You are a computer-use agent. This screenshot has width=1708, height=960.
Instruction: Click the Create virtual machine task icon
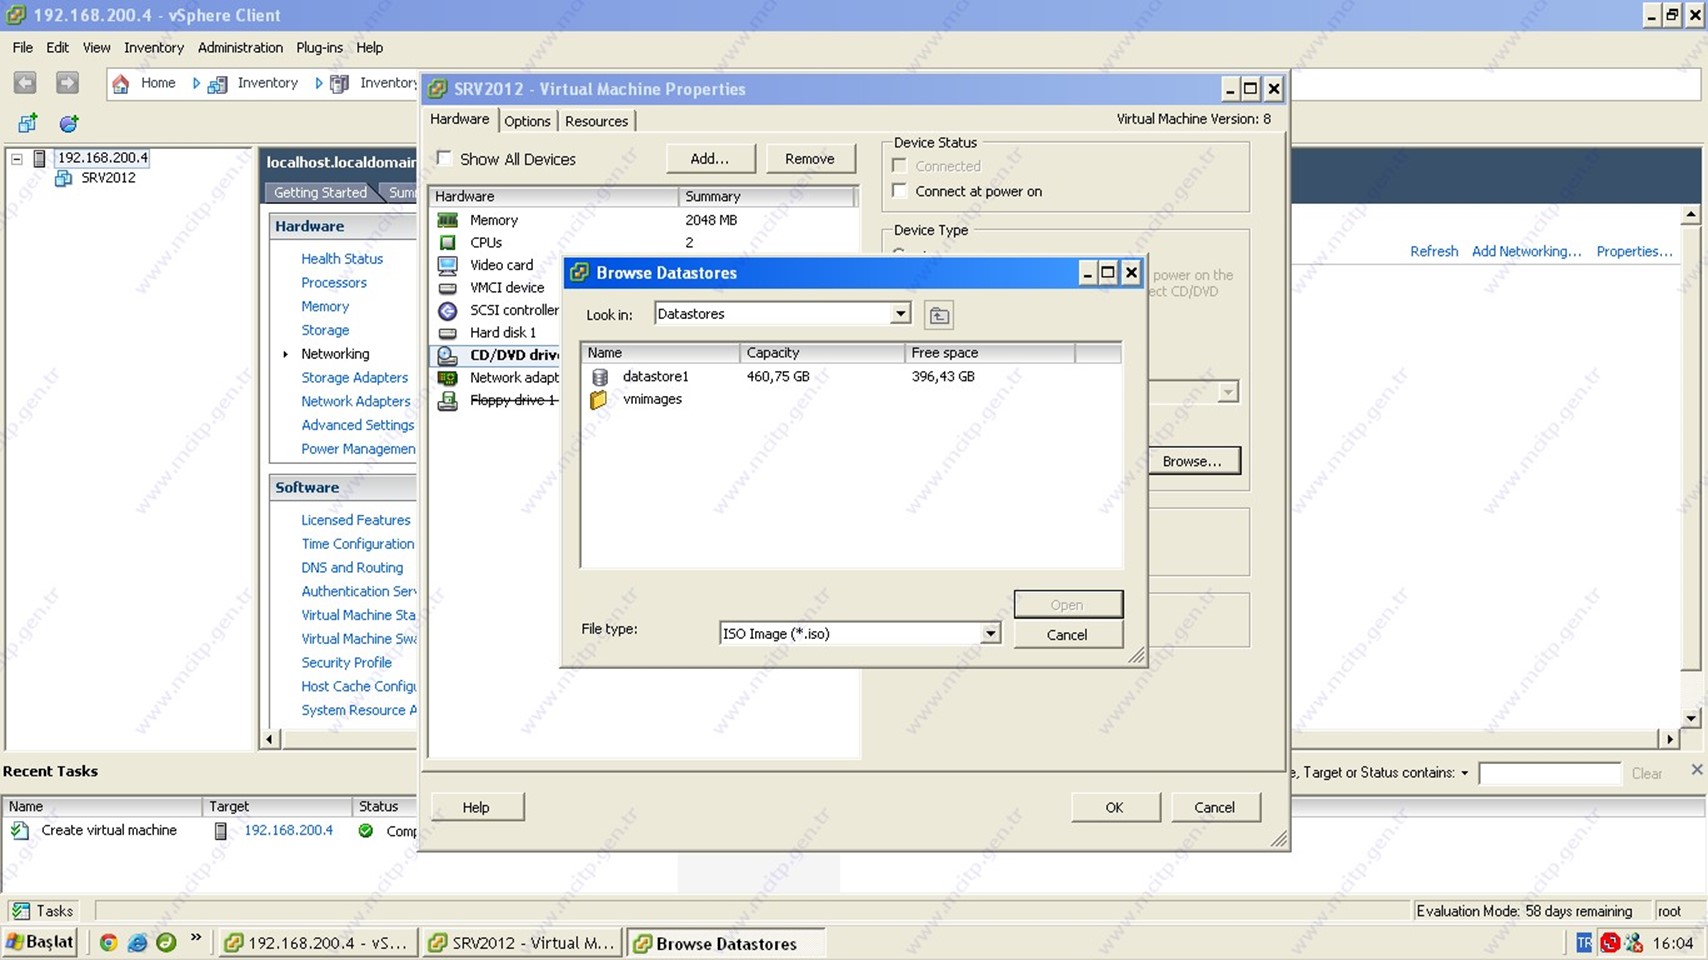(20, 830)
